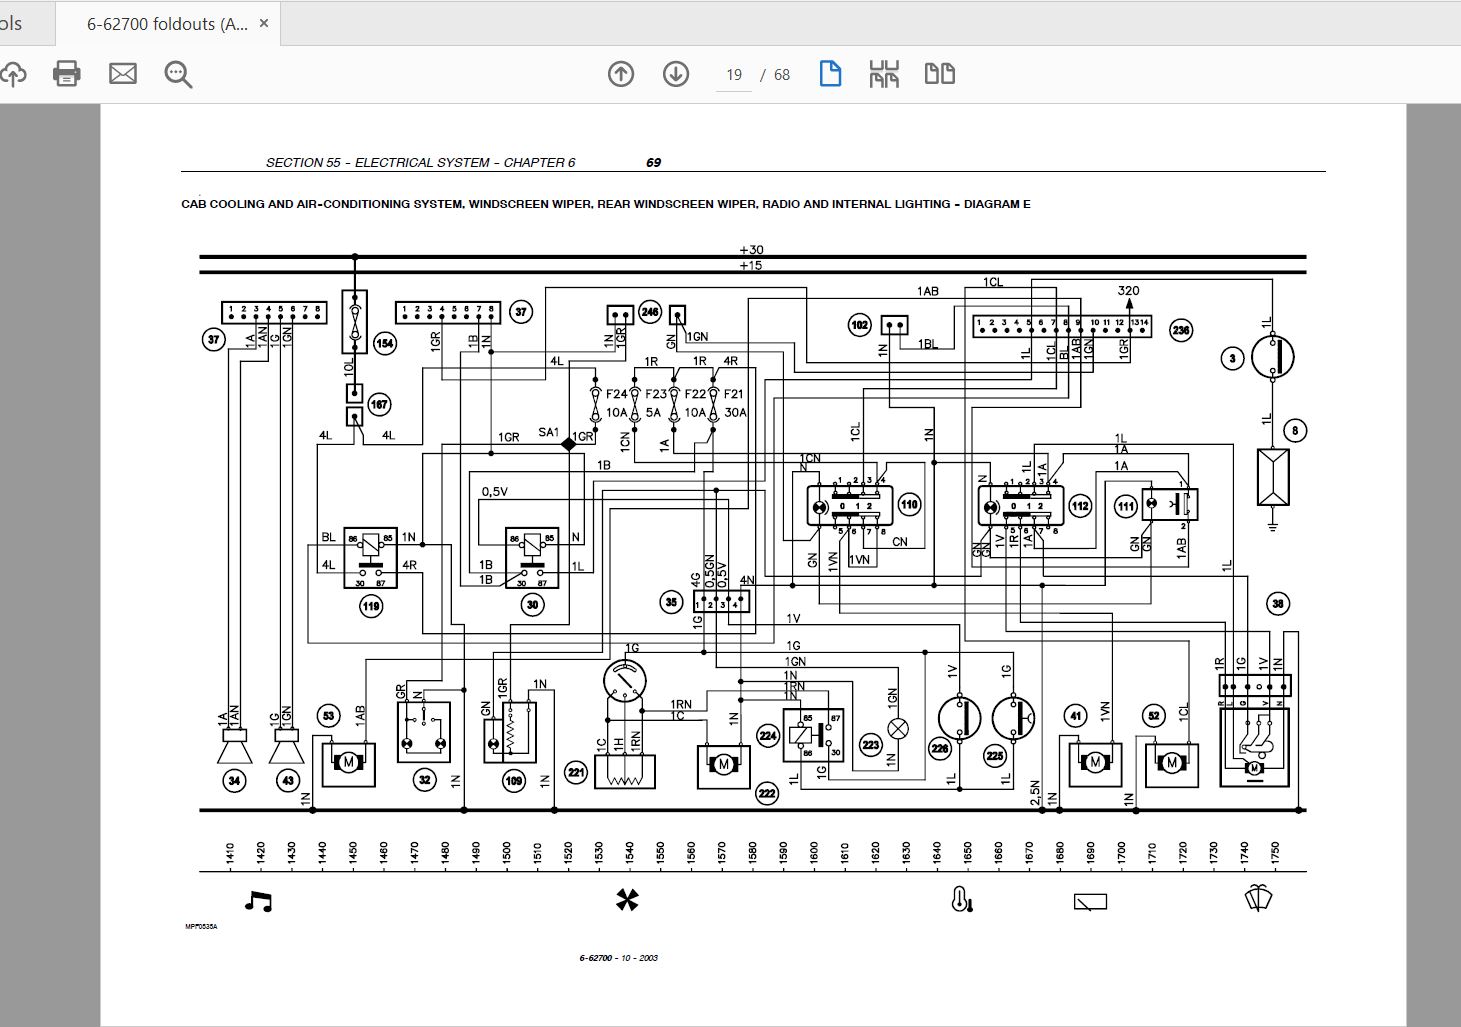This screenshot has width=1461, height=1027.
Task: Click the upload to cloud icon
Action: (12, 74)
